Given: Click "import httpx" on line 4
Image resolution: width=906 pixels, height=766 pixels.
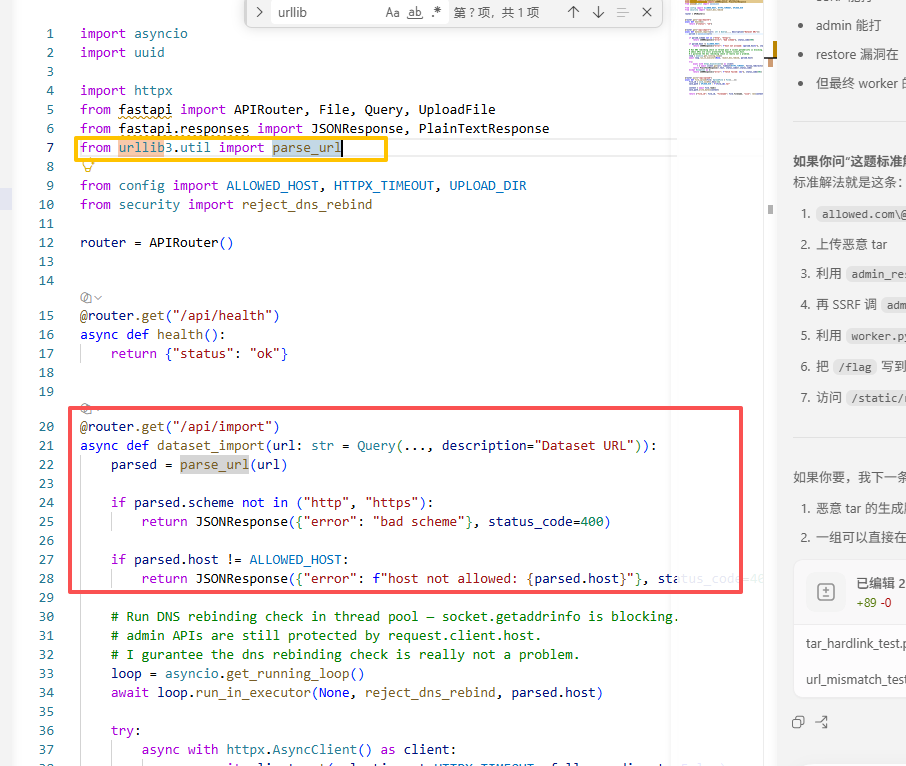Looking at the screenshot, I should pyautogui.click(x=126, y=91).
